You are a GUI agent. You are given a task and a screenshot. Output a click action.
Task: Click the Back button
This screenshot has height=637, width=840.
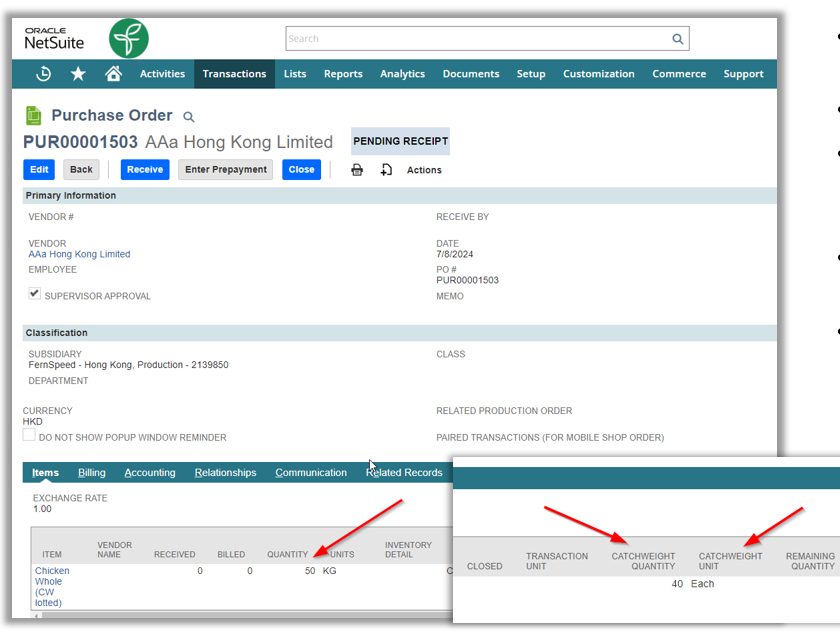(81, 169)
